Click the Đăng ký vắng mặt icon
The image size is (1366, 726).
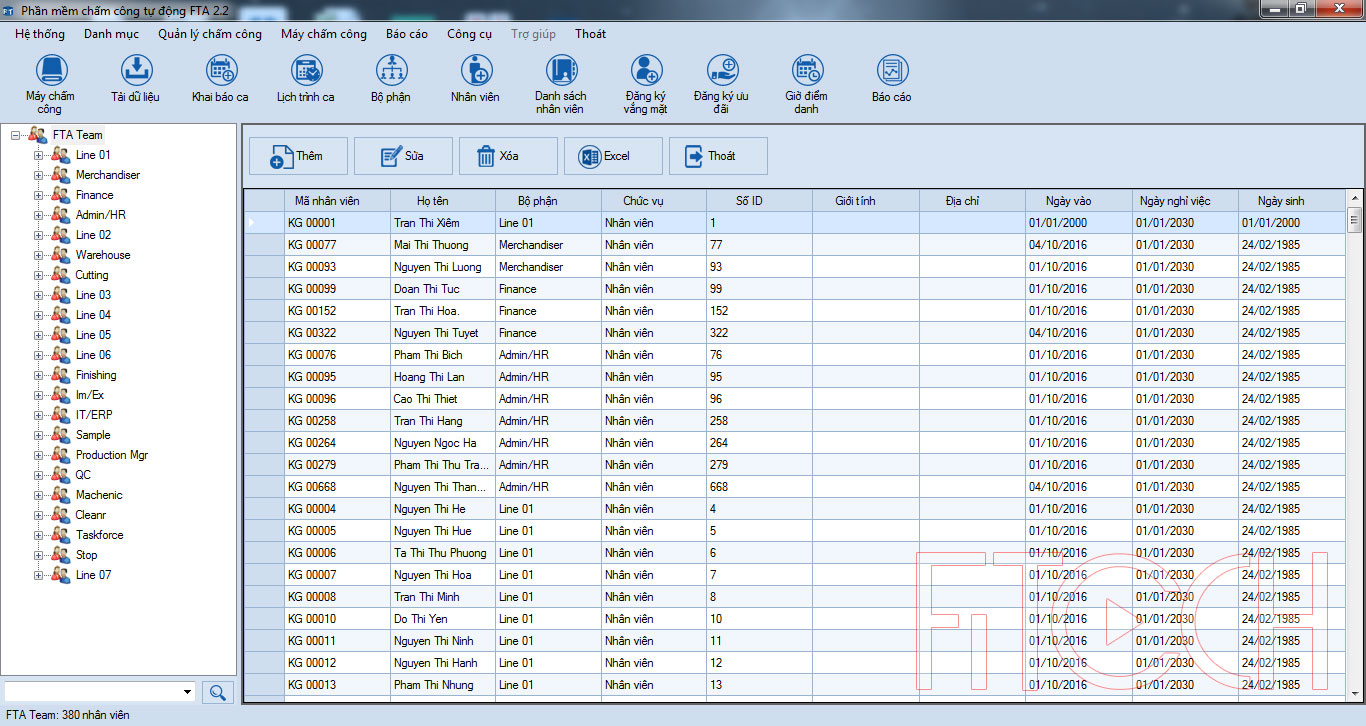click(645, 71)
